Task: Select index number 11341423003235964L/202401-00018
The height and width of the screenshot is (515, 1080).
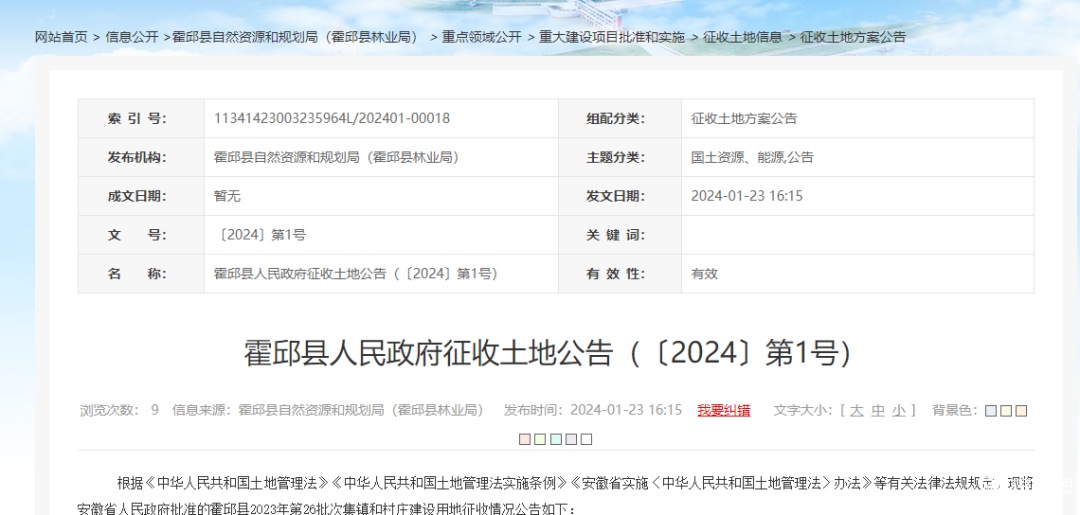Action: coord(332,118)
